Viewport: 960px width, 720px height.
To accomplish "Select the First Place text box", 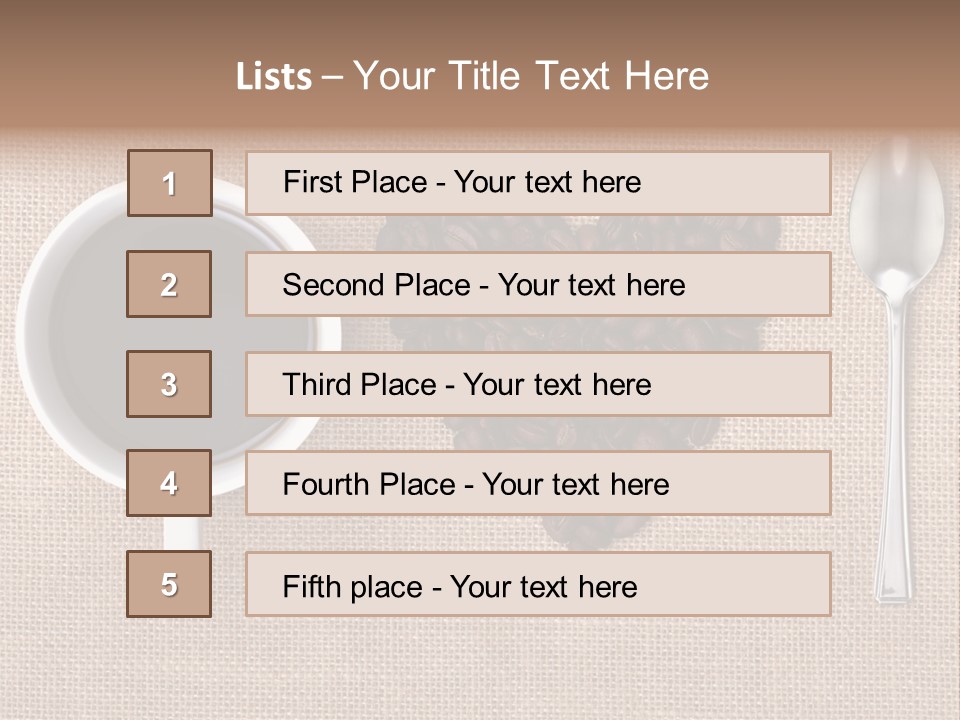I will pos(538,183).
